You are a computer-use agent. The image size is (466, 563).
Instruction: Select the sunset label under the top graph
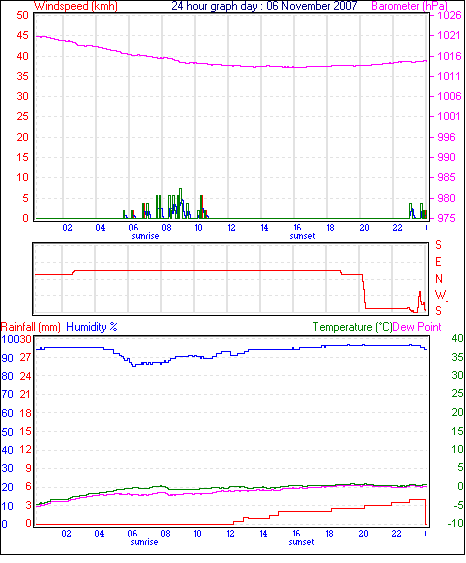(302, 236)
